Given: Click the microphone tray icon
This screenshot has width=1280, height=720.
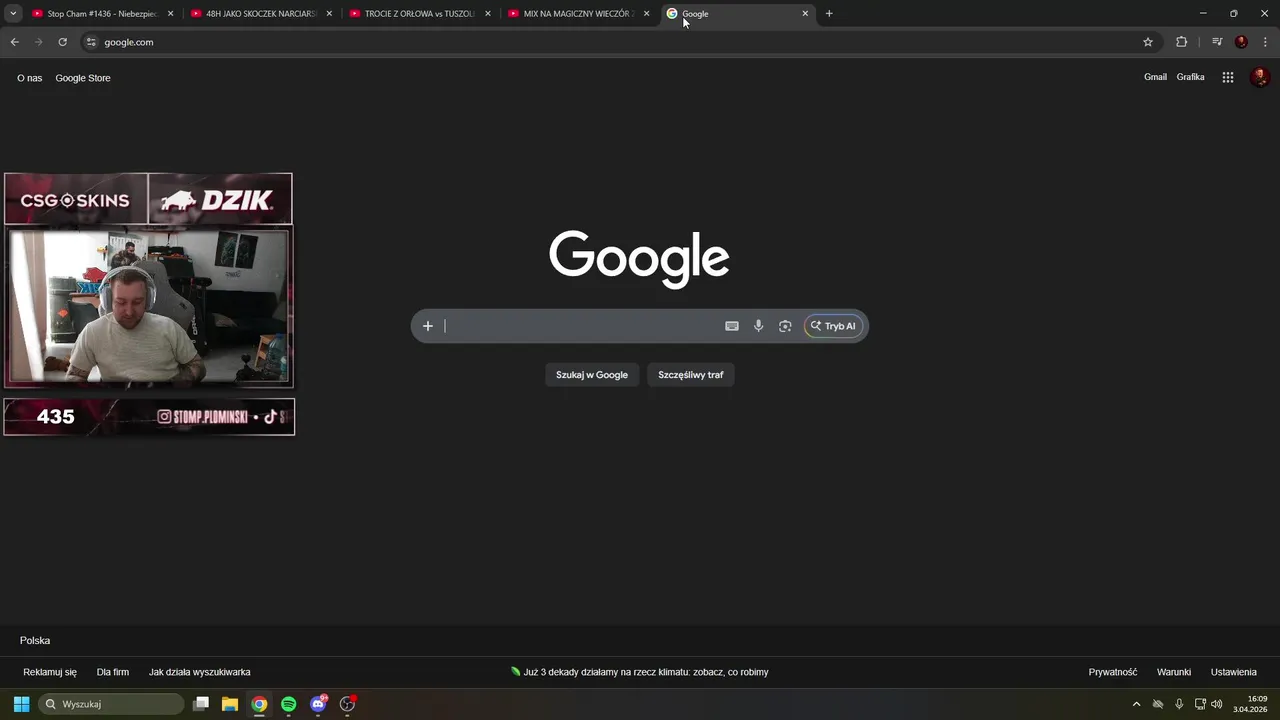Looking at the screenshot, I should coord(1179,704).
